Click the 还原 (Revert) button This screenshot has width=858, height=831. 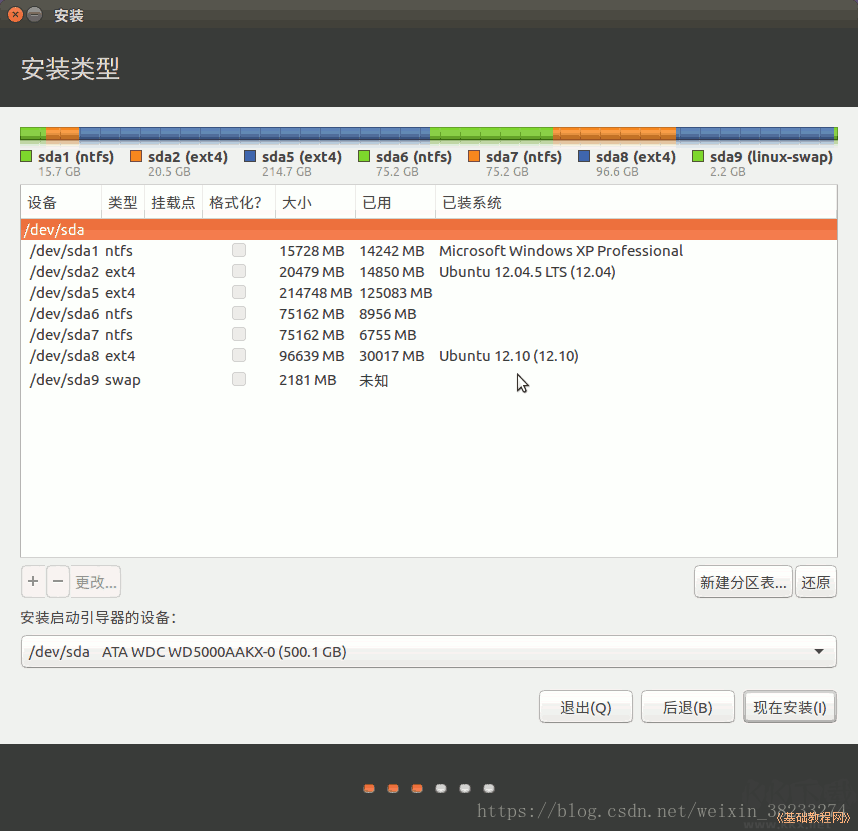816,581
